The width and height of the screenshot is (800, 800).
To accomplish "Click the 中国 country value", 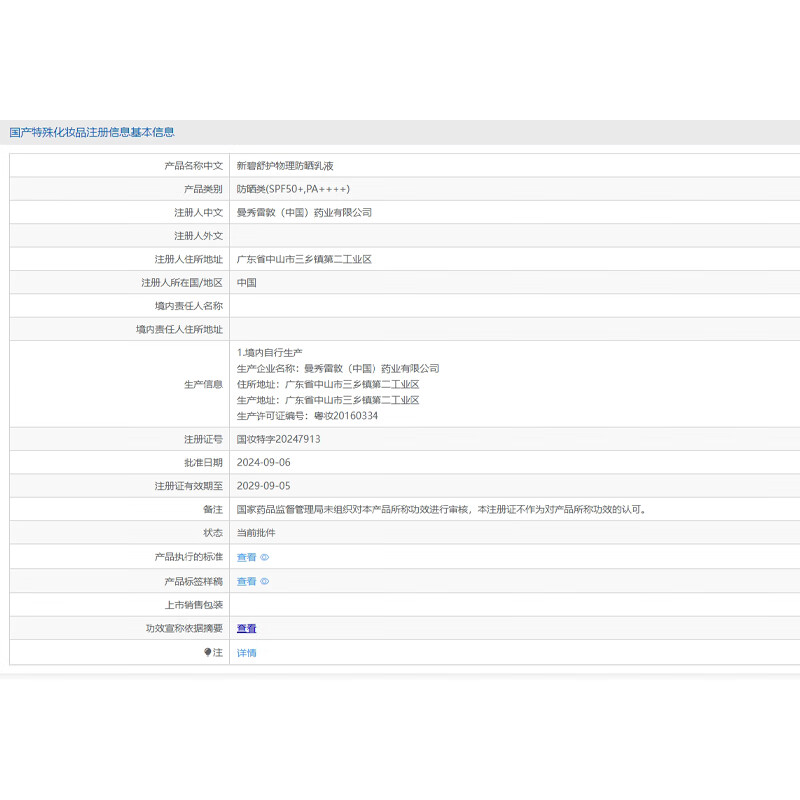I will (246, 283).
